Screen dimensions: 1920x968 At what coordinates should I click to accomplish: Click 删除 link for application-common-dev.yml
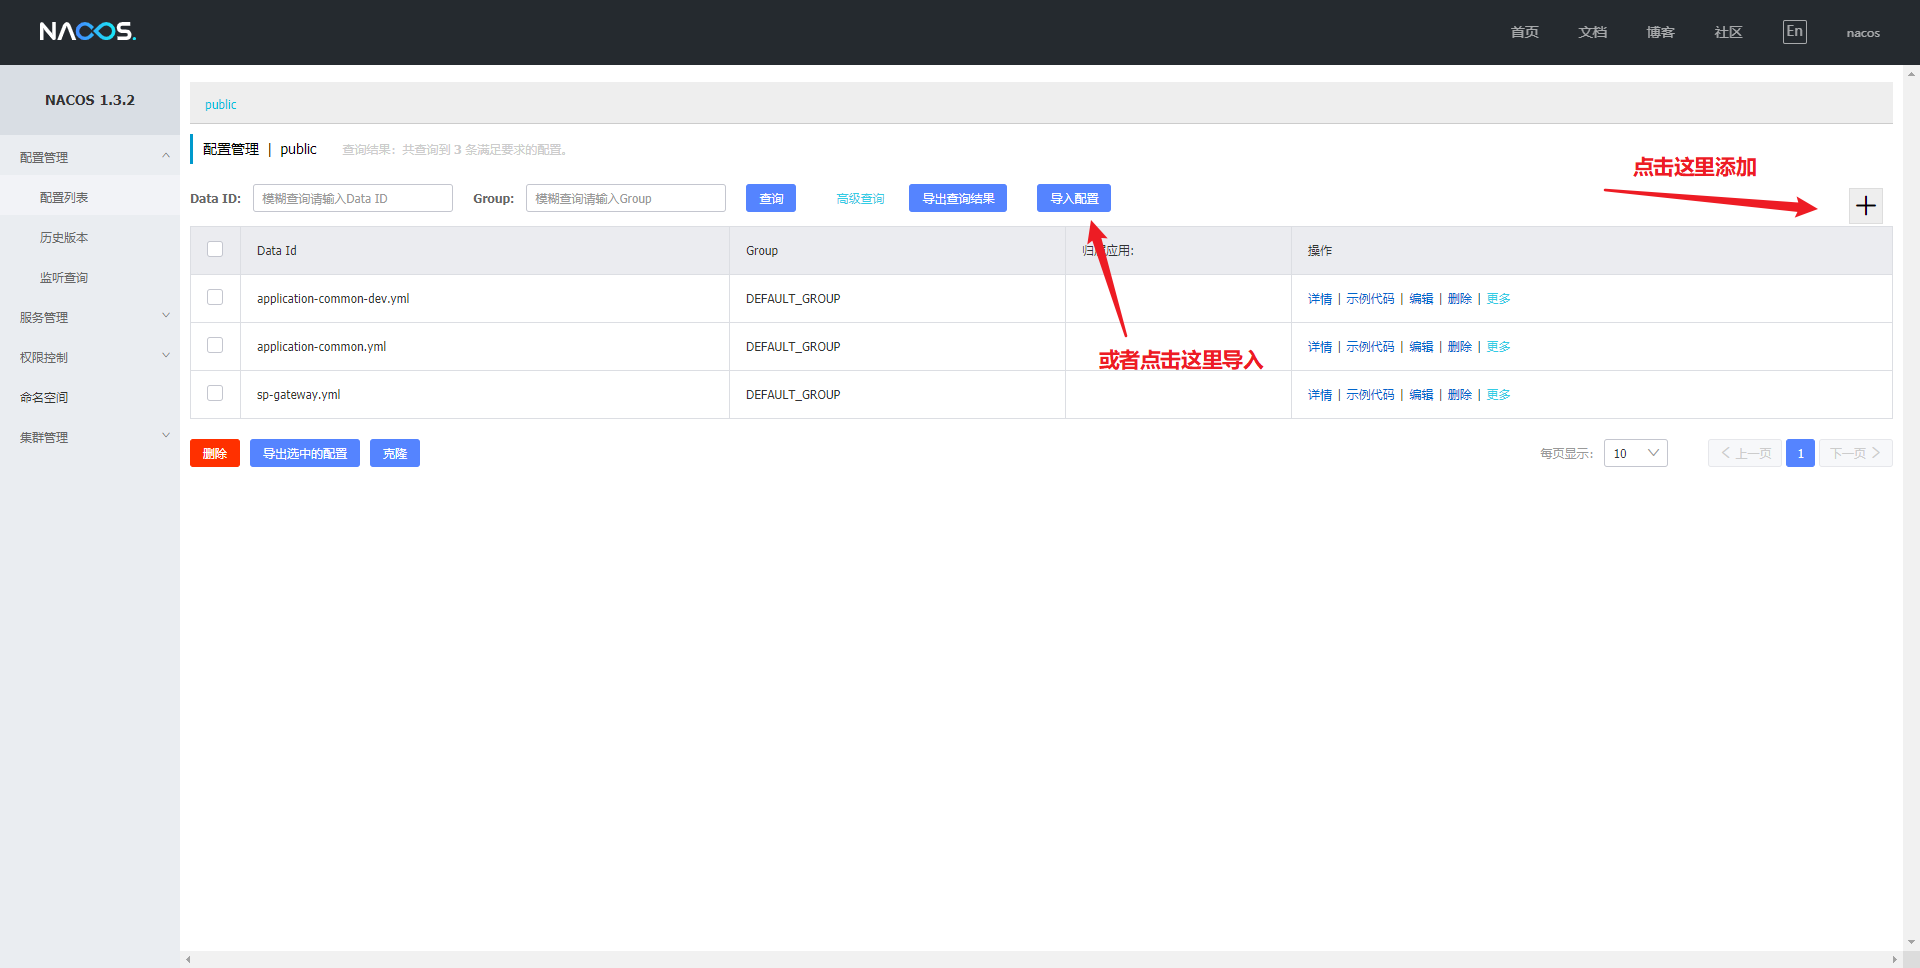[1460, 299]
